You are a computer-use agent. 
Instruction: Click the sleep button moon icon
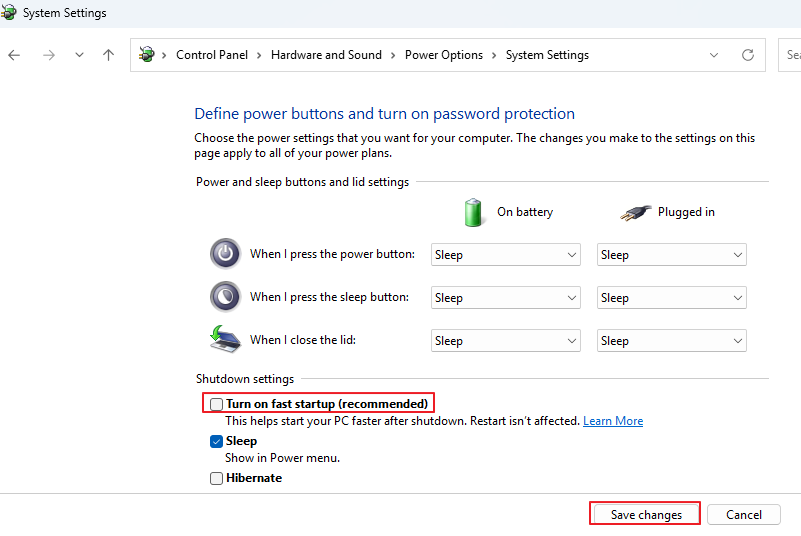click(x=225, y=297)
